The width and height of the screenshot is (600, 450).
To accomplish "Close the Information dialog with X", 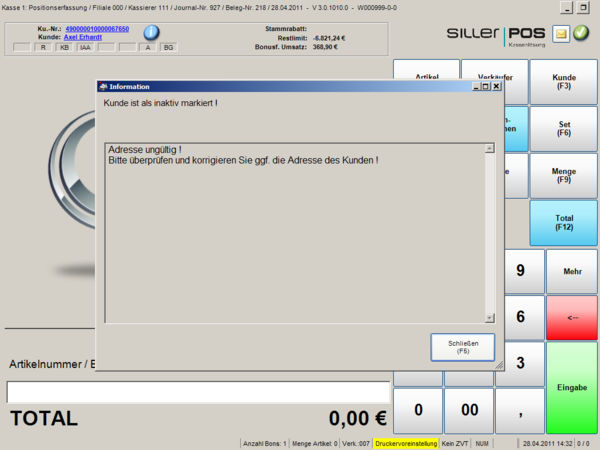I will (x=497, y=87).
